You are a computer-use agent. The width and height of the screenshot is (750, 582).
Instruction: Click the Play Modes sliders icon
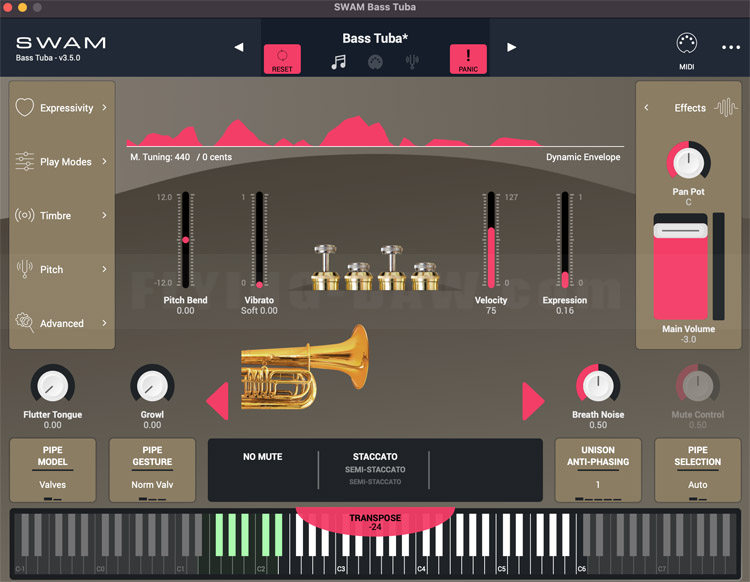click(x=24, y=162)
